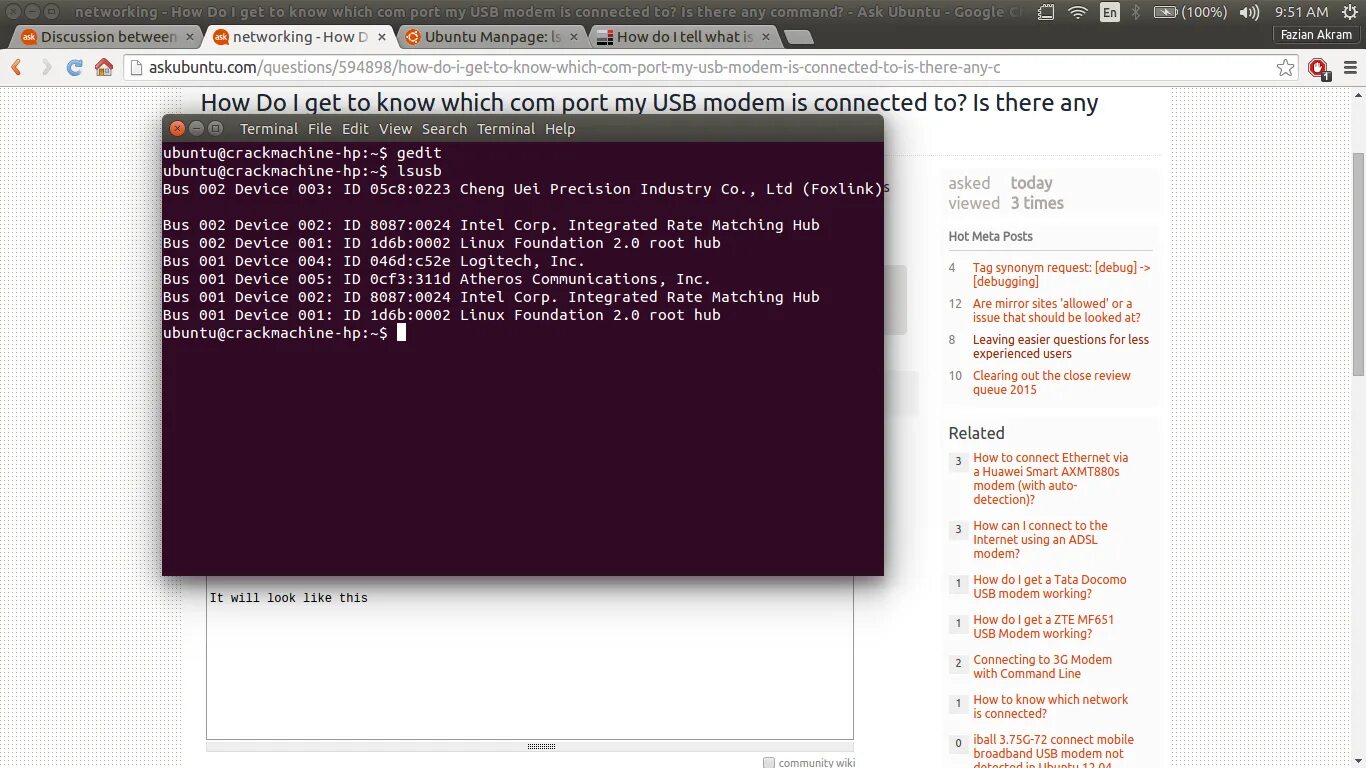The width and height of the screenshot is (1366, 768).
Task: Open the Wi-Fi network indicator
Action: tap(1077, 12)
